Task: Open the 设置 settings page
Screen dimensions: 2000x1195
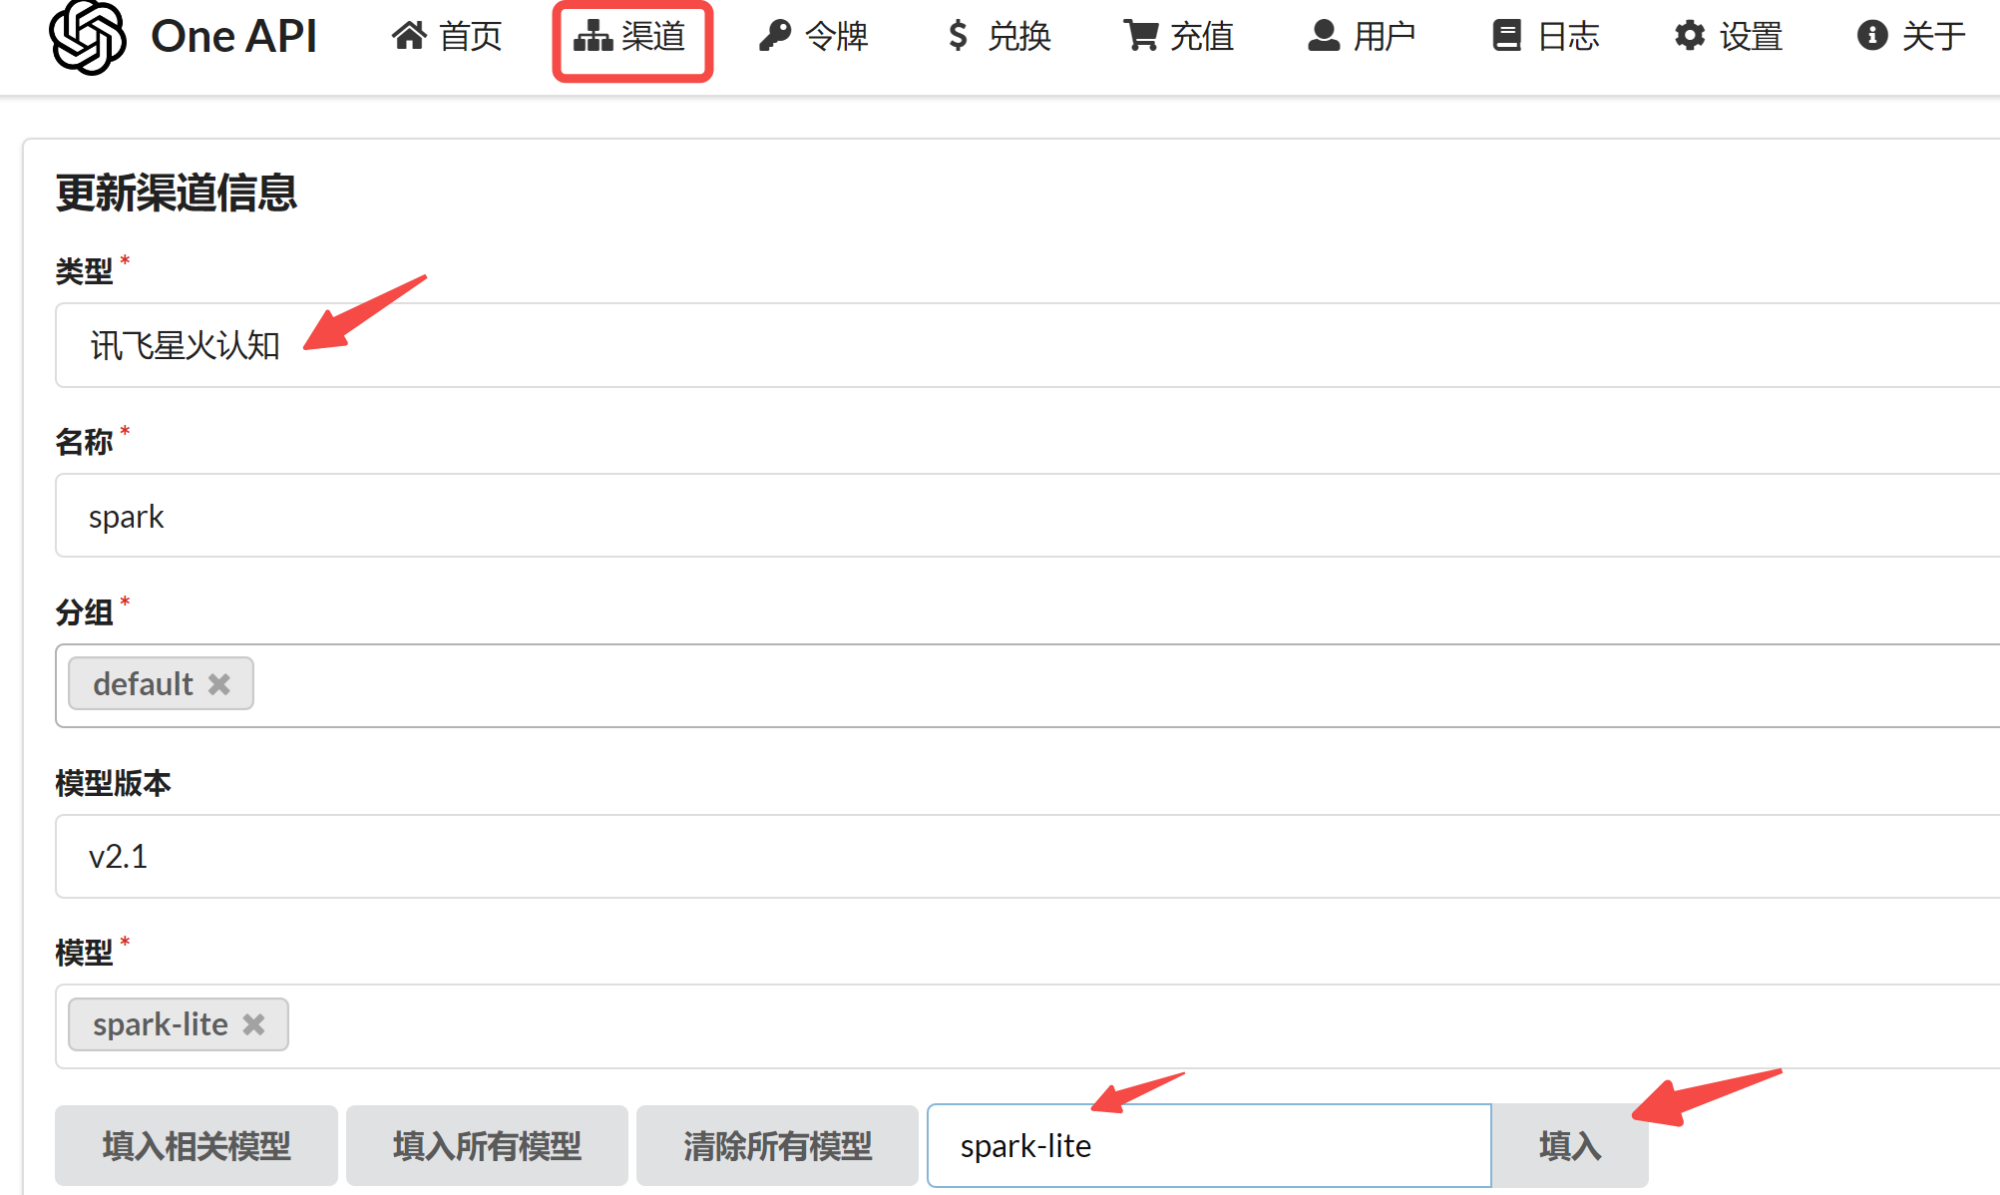Action: coord(1728,37)
